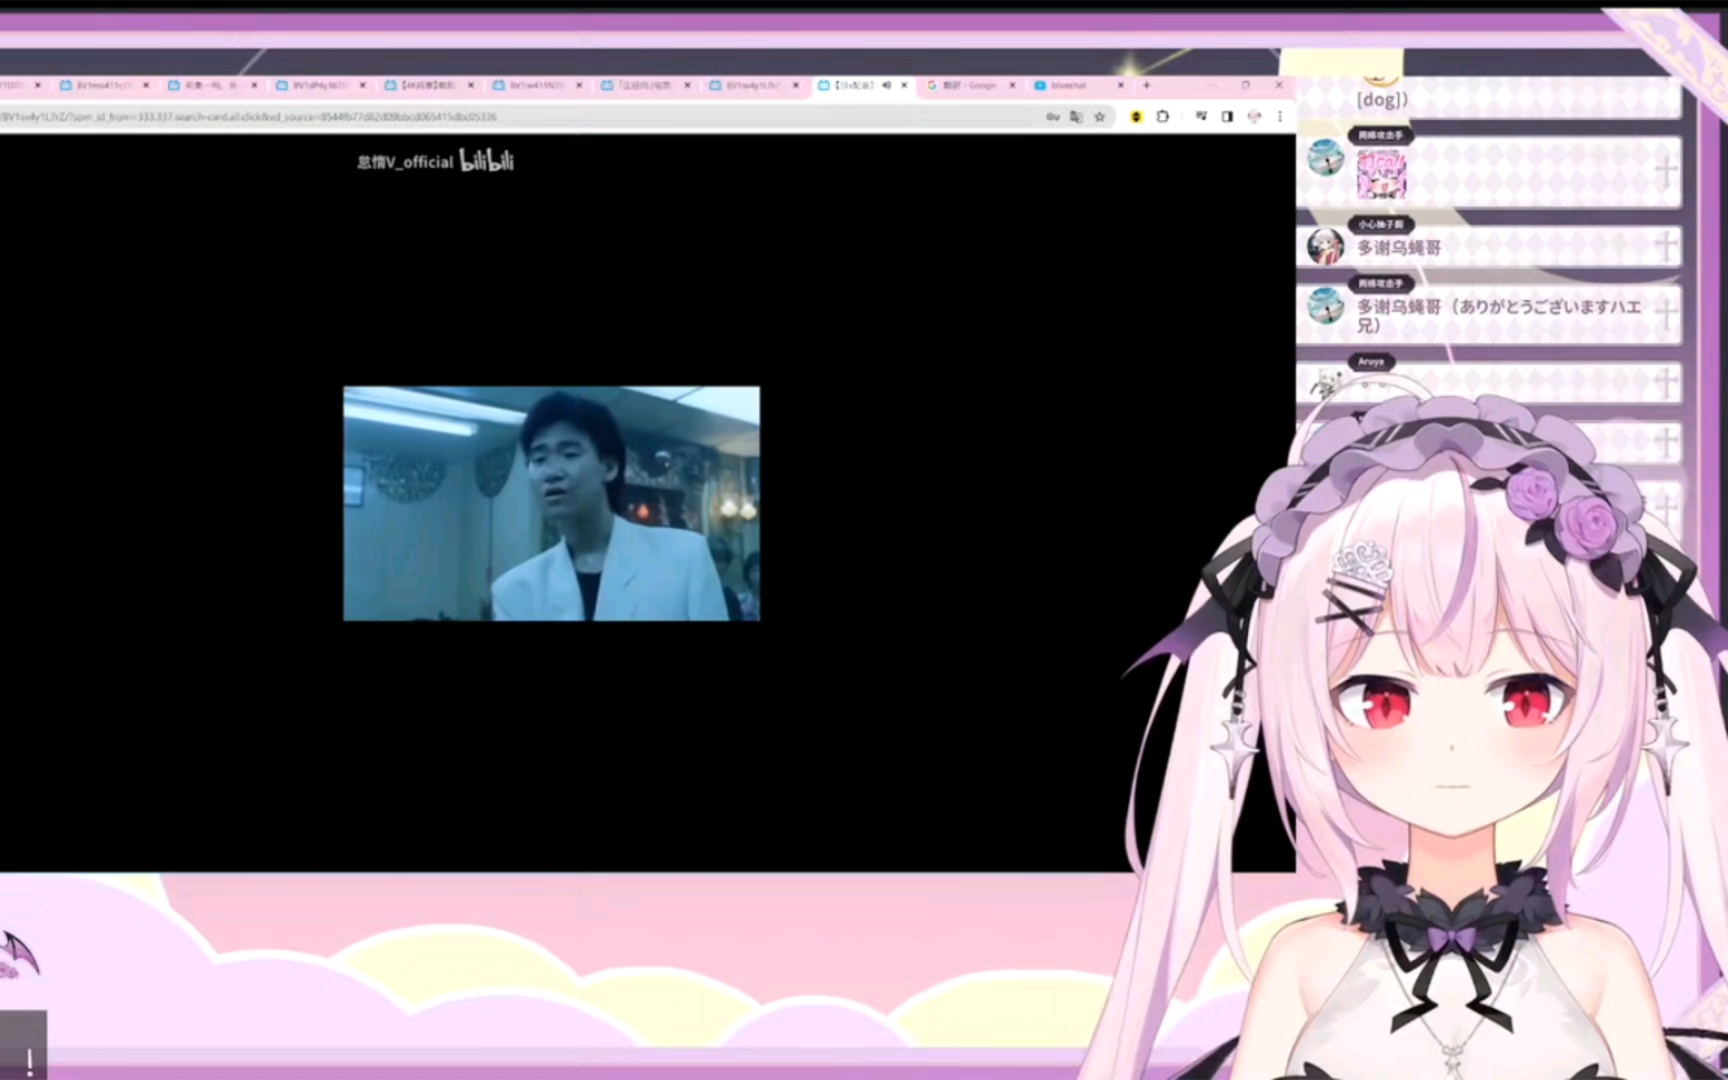Mute the active tab via speaker icon
This screenshot has height=1080, width=1728.
click(x=886, y=85)
